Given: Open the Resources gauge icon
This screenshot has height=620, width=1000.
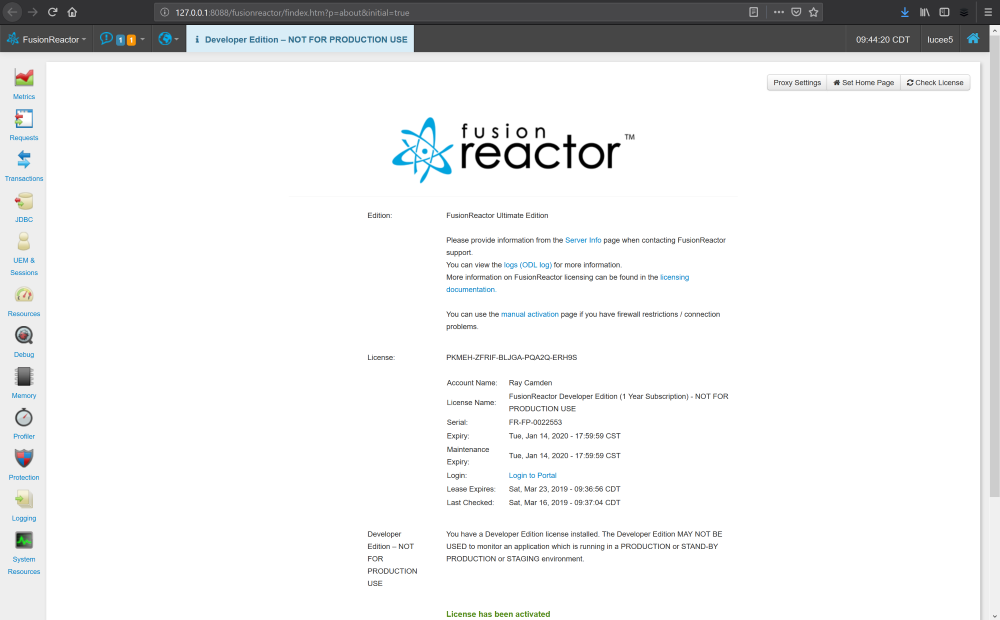Looking at the screenshot, I should pyautogui.click(x=24, y=295).
